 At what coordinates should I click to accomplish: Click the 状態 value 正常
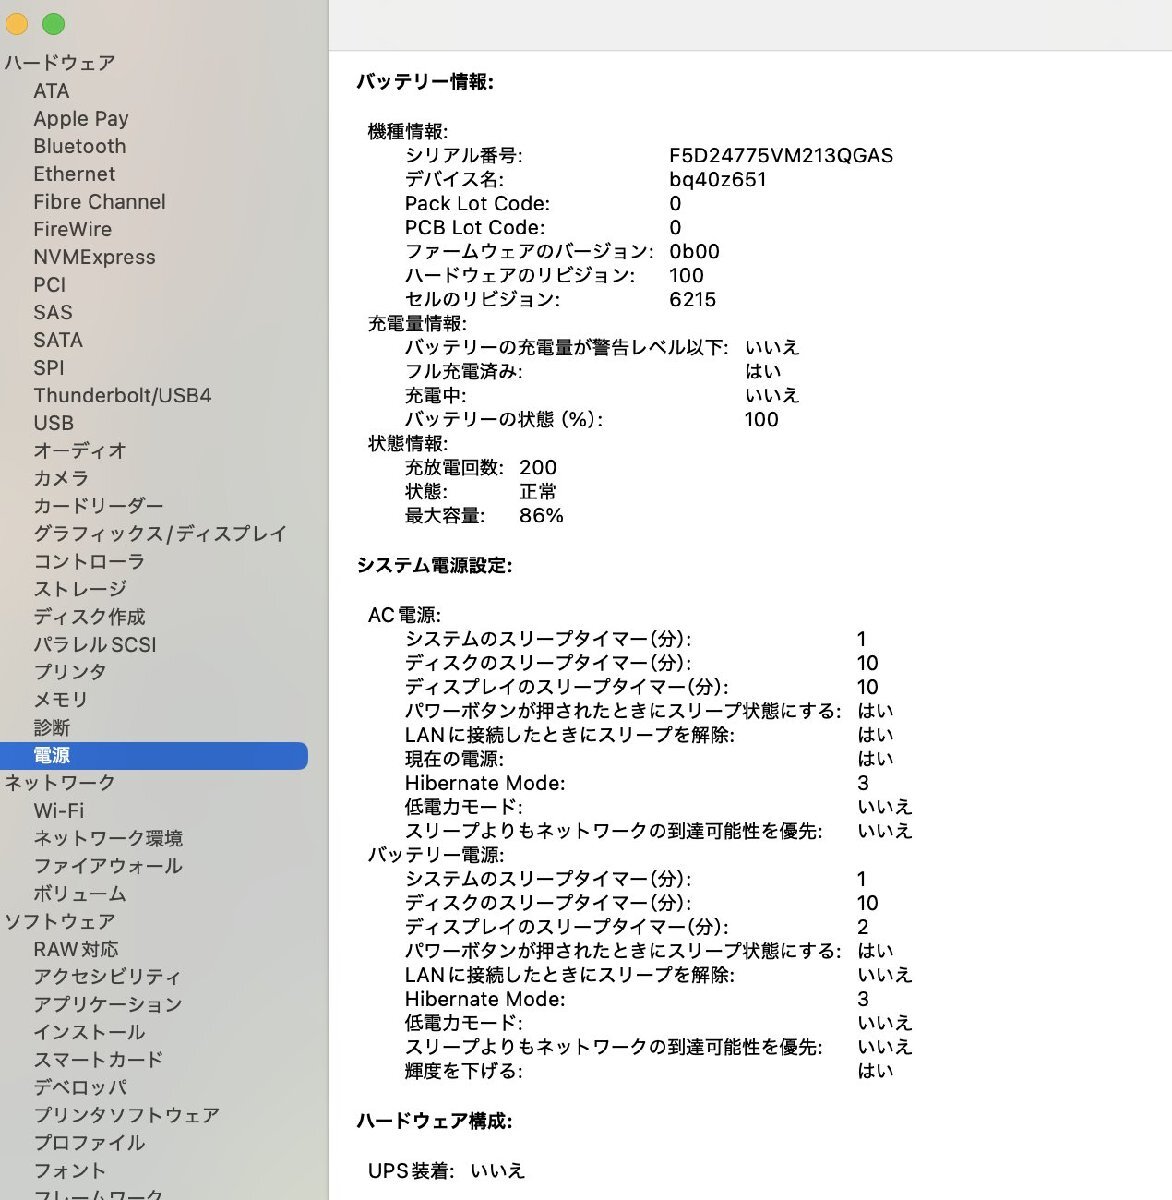click(538, 492)
